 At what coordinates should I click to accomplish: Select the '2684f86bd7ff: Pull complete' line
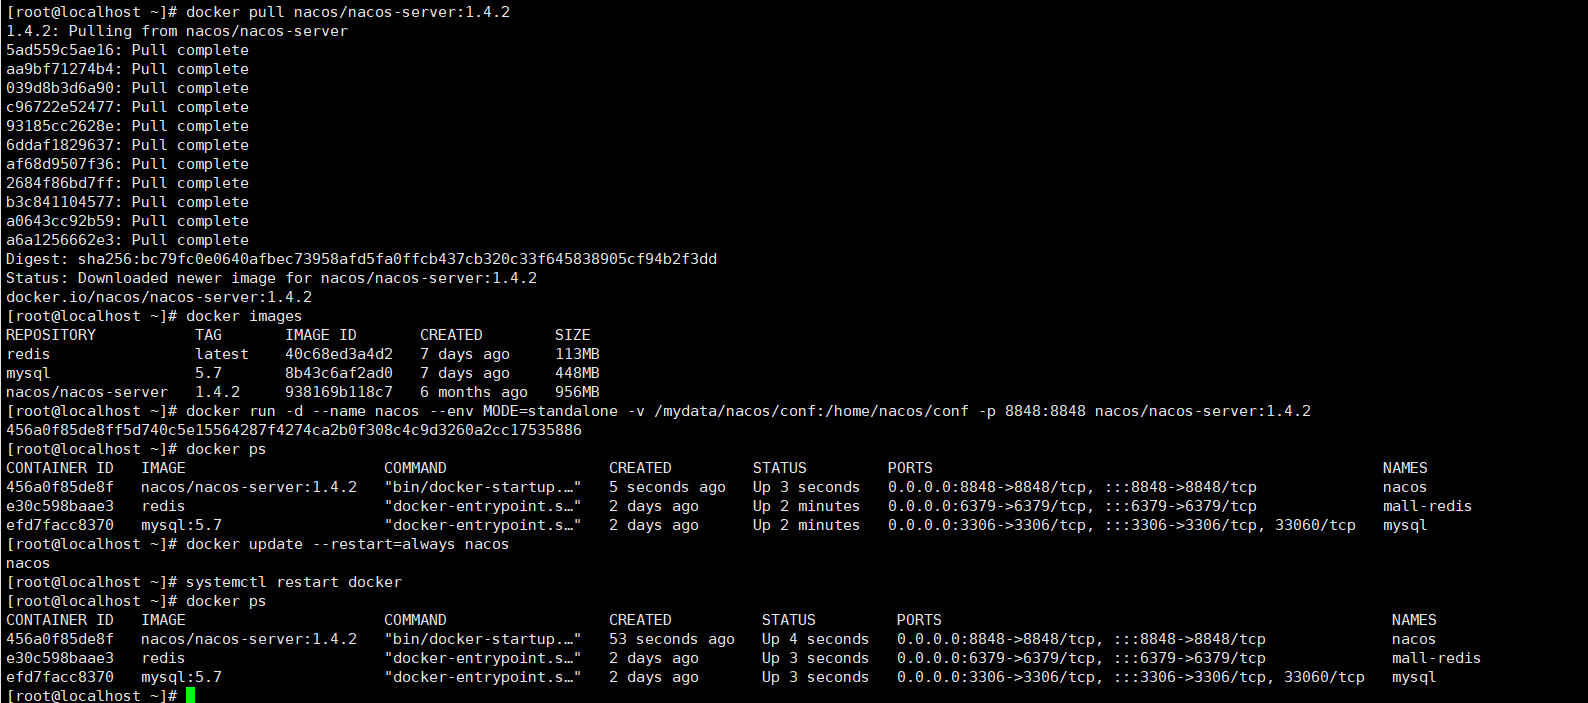point(127,183)
